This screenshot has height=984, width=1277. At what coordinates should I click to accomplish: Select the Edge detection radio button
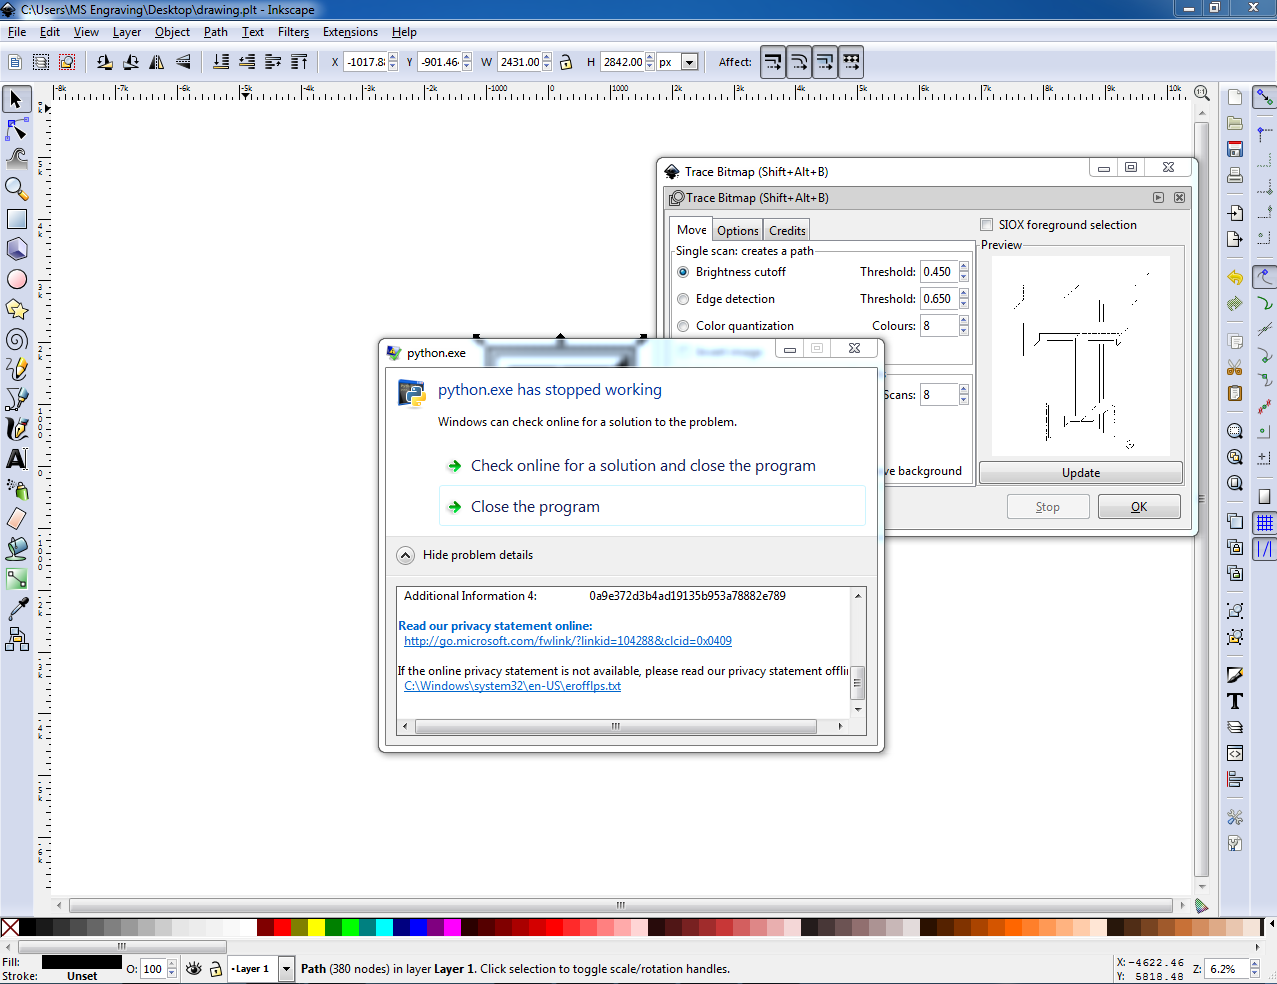coord(683,298)
